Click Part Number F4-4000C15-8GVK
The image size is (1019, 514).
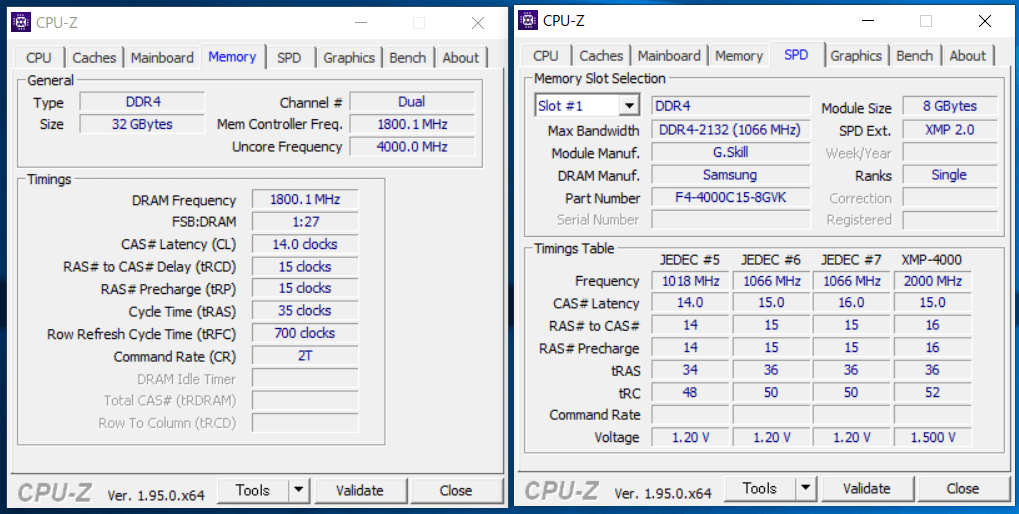731,198
